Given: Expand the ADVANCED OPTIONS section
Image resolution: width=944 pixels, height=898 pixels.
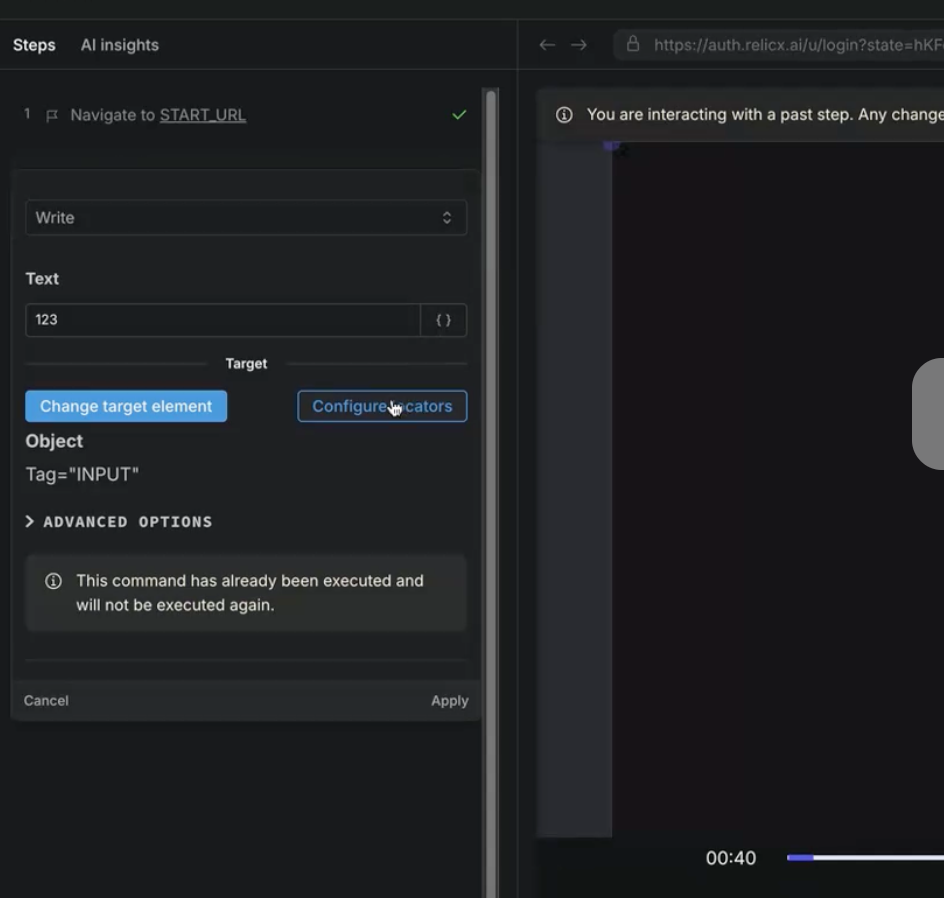Looking at the screenshot, I should click(x=118, y=522).
